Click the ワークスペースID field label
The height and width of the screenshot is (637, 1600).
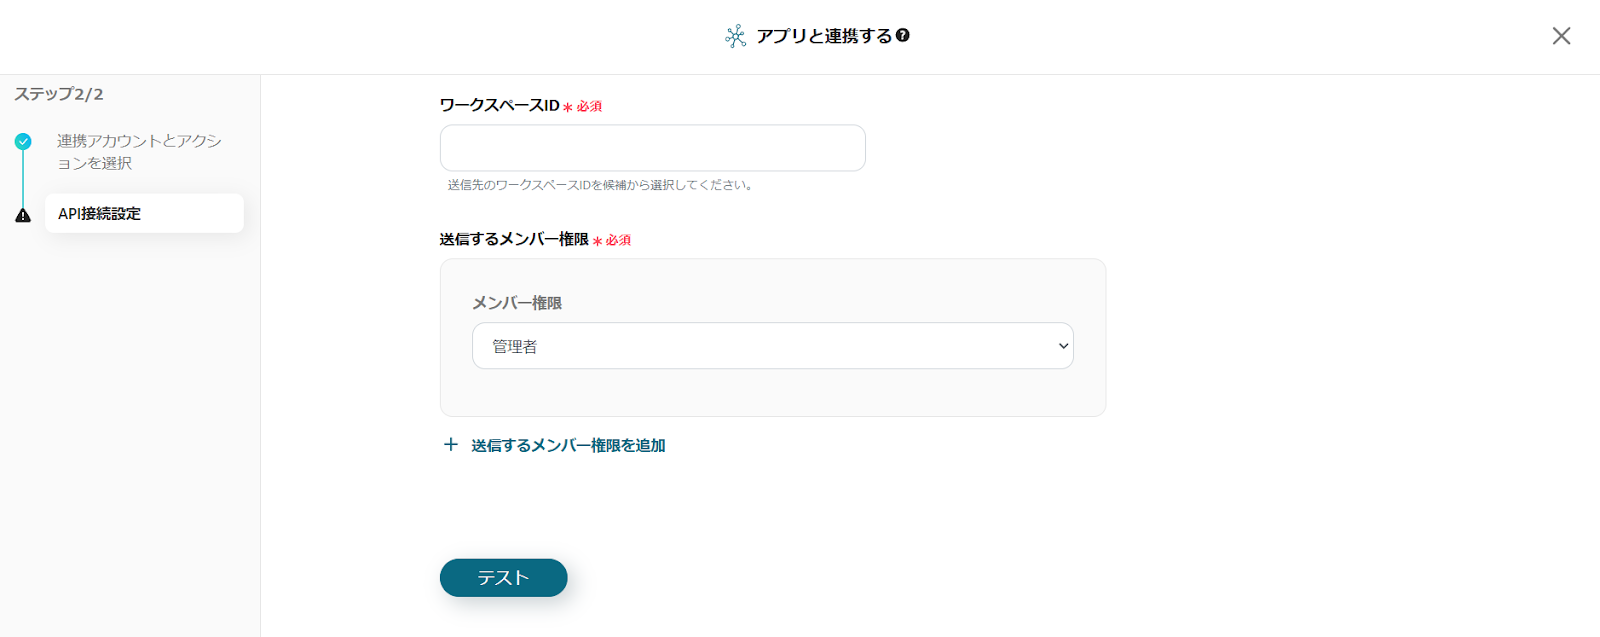coord(500,106)
